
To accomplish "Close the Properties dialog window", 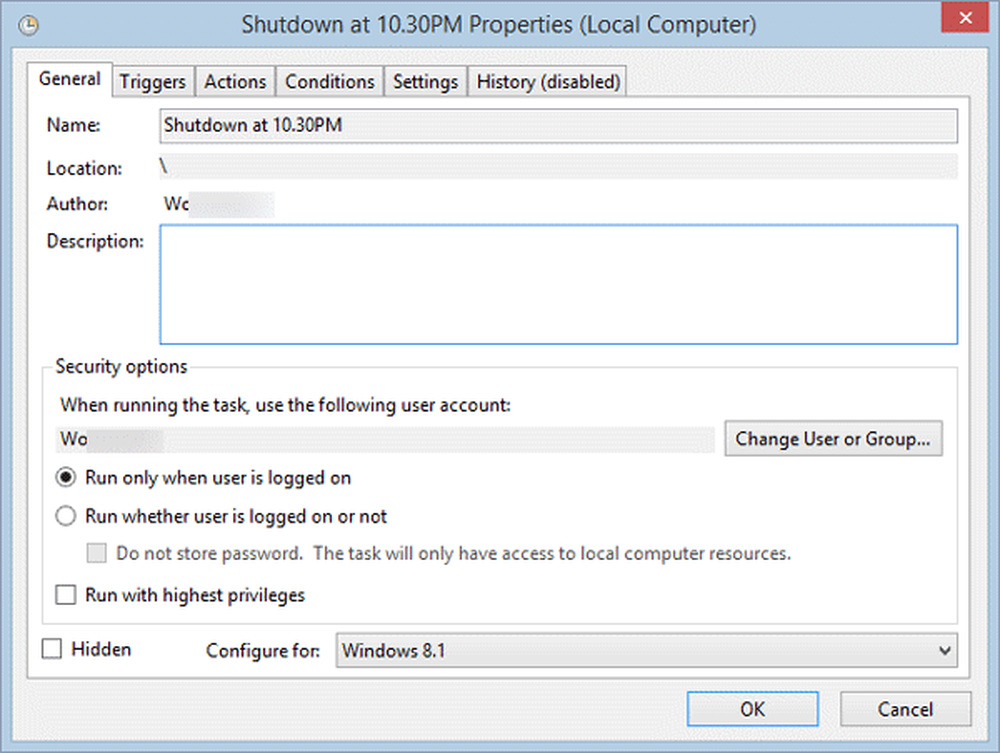I will tap(963, 20).
